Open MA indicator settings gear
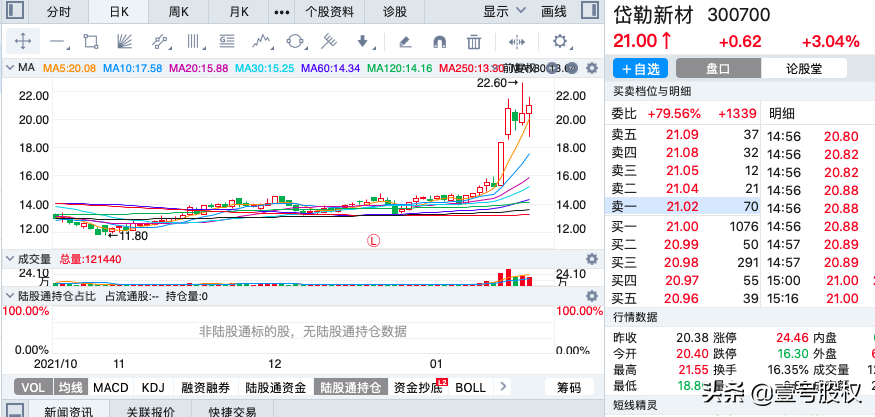The image size is (875, 417). click(x=592, y=69)
